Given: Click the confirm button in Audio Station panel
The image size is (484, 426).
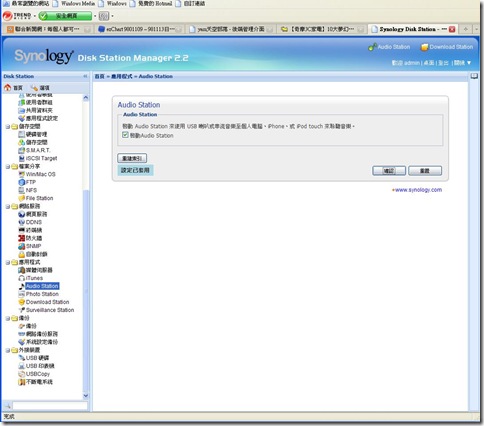Looking at the screenshot, I should coord(389,171).
